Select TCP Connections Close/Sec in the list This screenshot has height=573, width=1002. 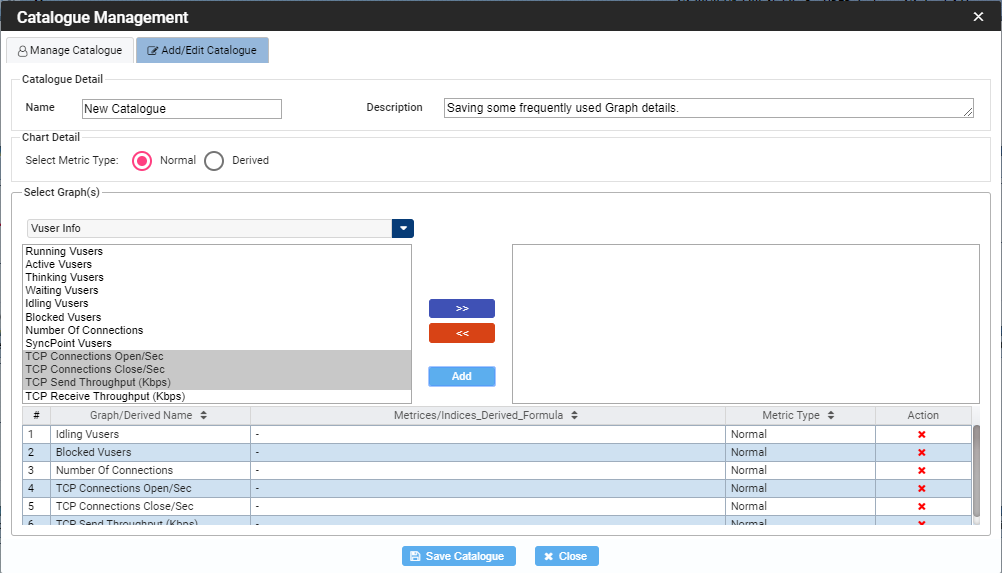(217, 369)
